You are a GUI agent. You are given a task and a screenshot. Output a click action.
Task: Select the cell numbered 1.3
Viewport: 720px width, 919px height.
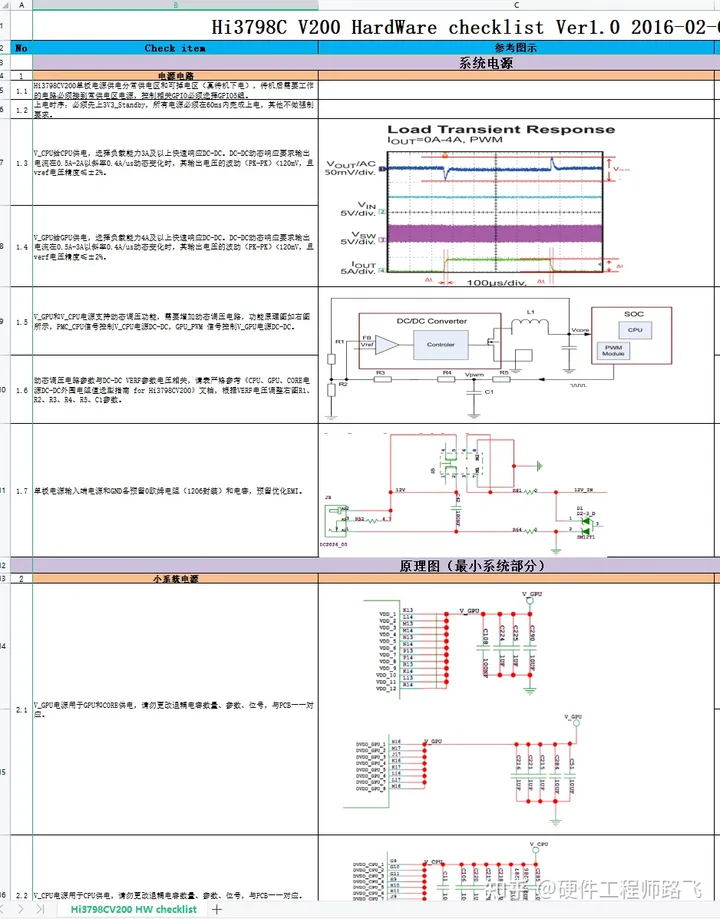(22, 162)
